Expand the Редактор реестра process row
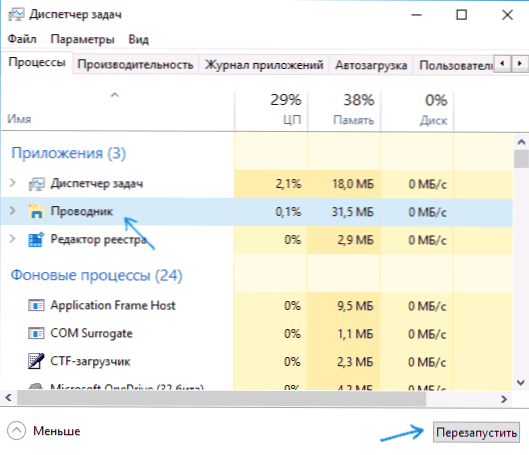 tap(12, 239)
